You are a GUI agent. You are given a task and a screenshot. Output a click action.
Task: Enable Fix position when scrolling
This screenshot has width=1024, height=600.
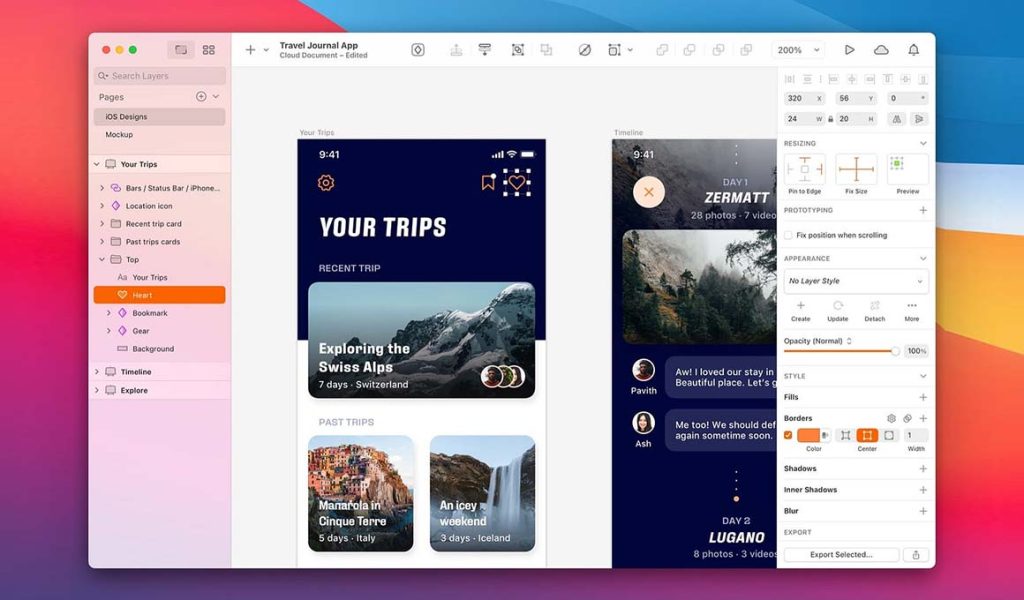[x=788, y=235]
